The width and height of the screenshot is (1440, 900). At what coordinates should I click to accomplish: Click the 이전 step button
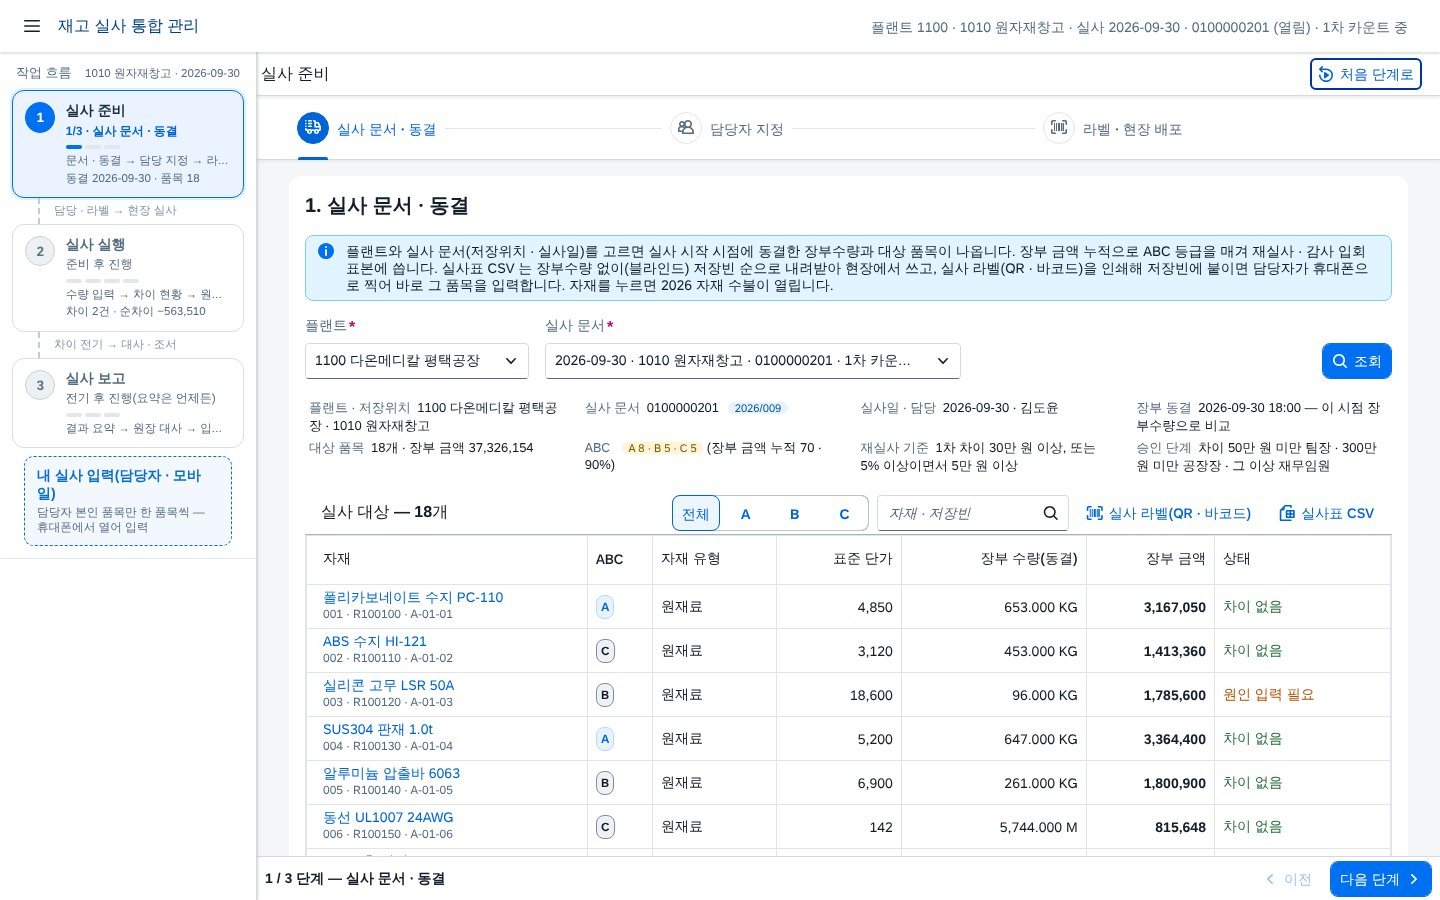click(1288, 879)
